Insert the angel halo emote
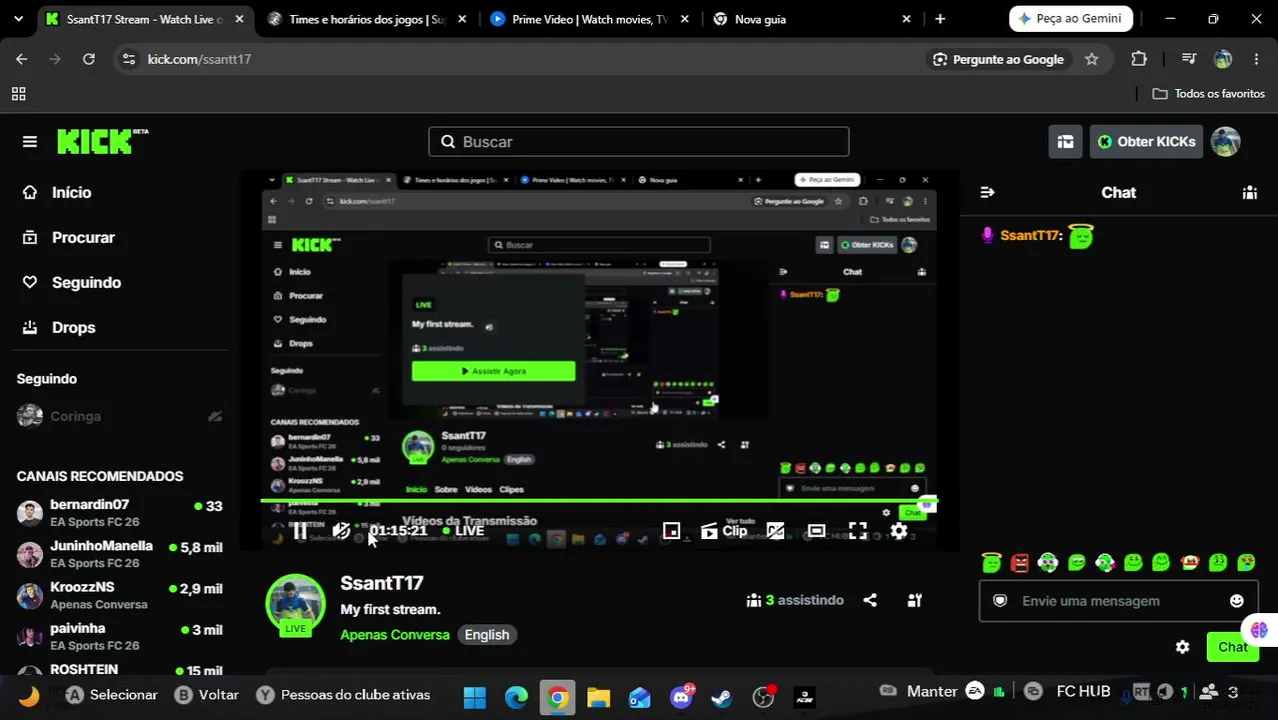This screenshot has height=720, width=1278. pos(991,562)
